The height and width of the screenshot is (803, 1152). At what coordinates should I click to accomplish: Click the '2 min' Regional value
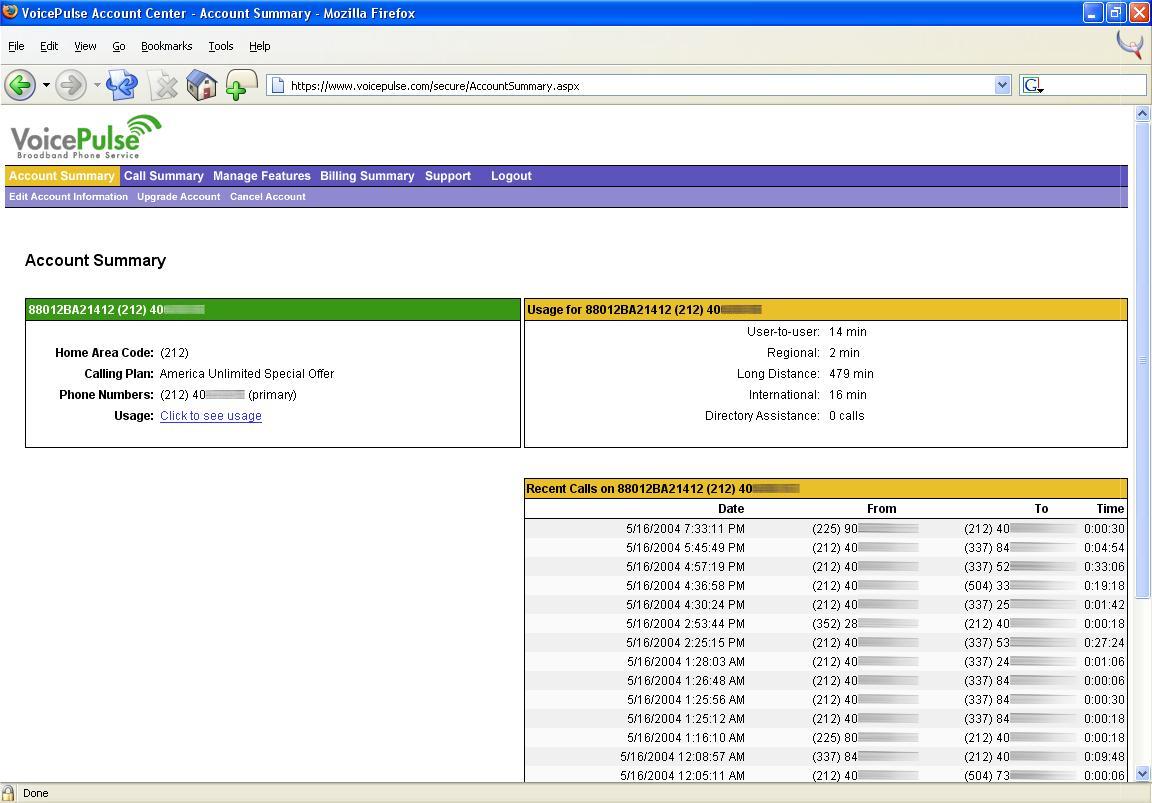[845, 353]
